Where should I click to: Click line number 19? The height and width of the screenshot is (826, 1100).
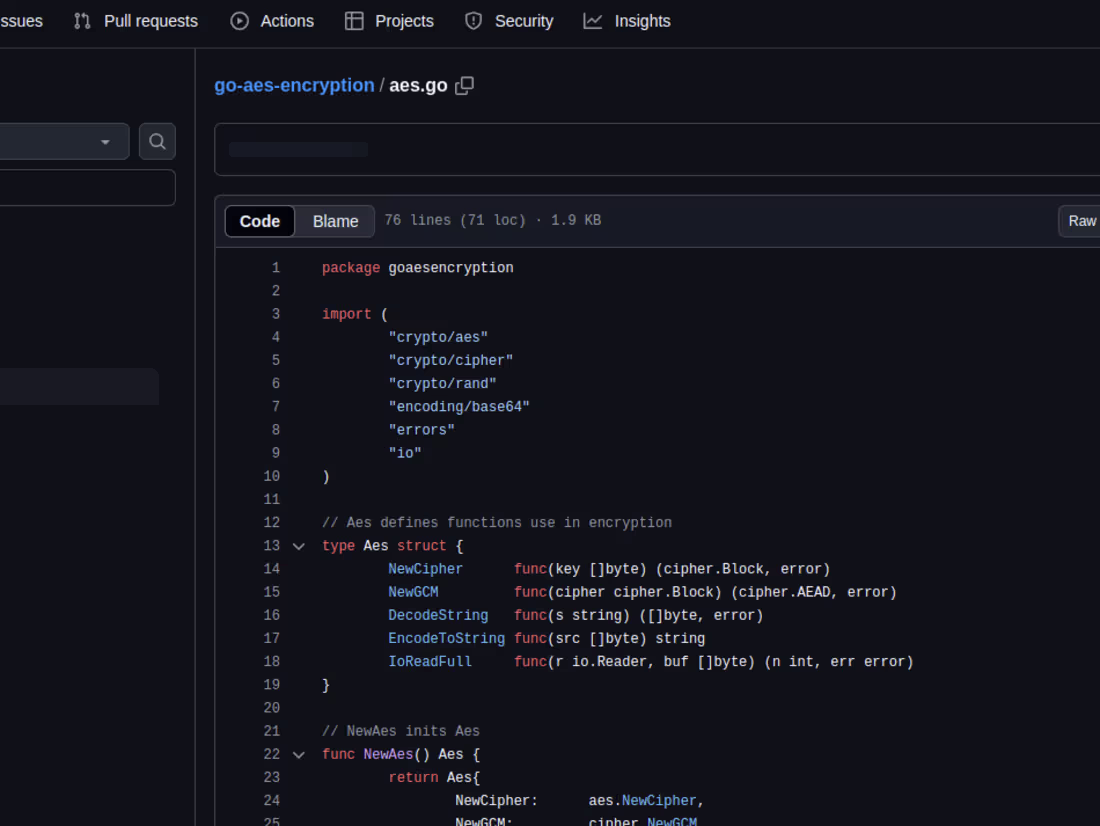tap(271, 685)
